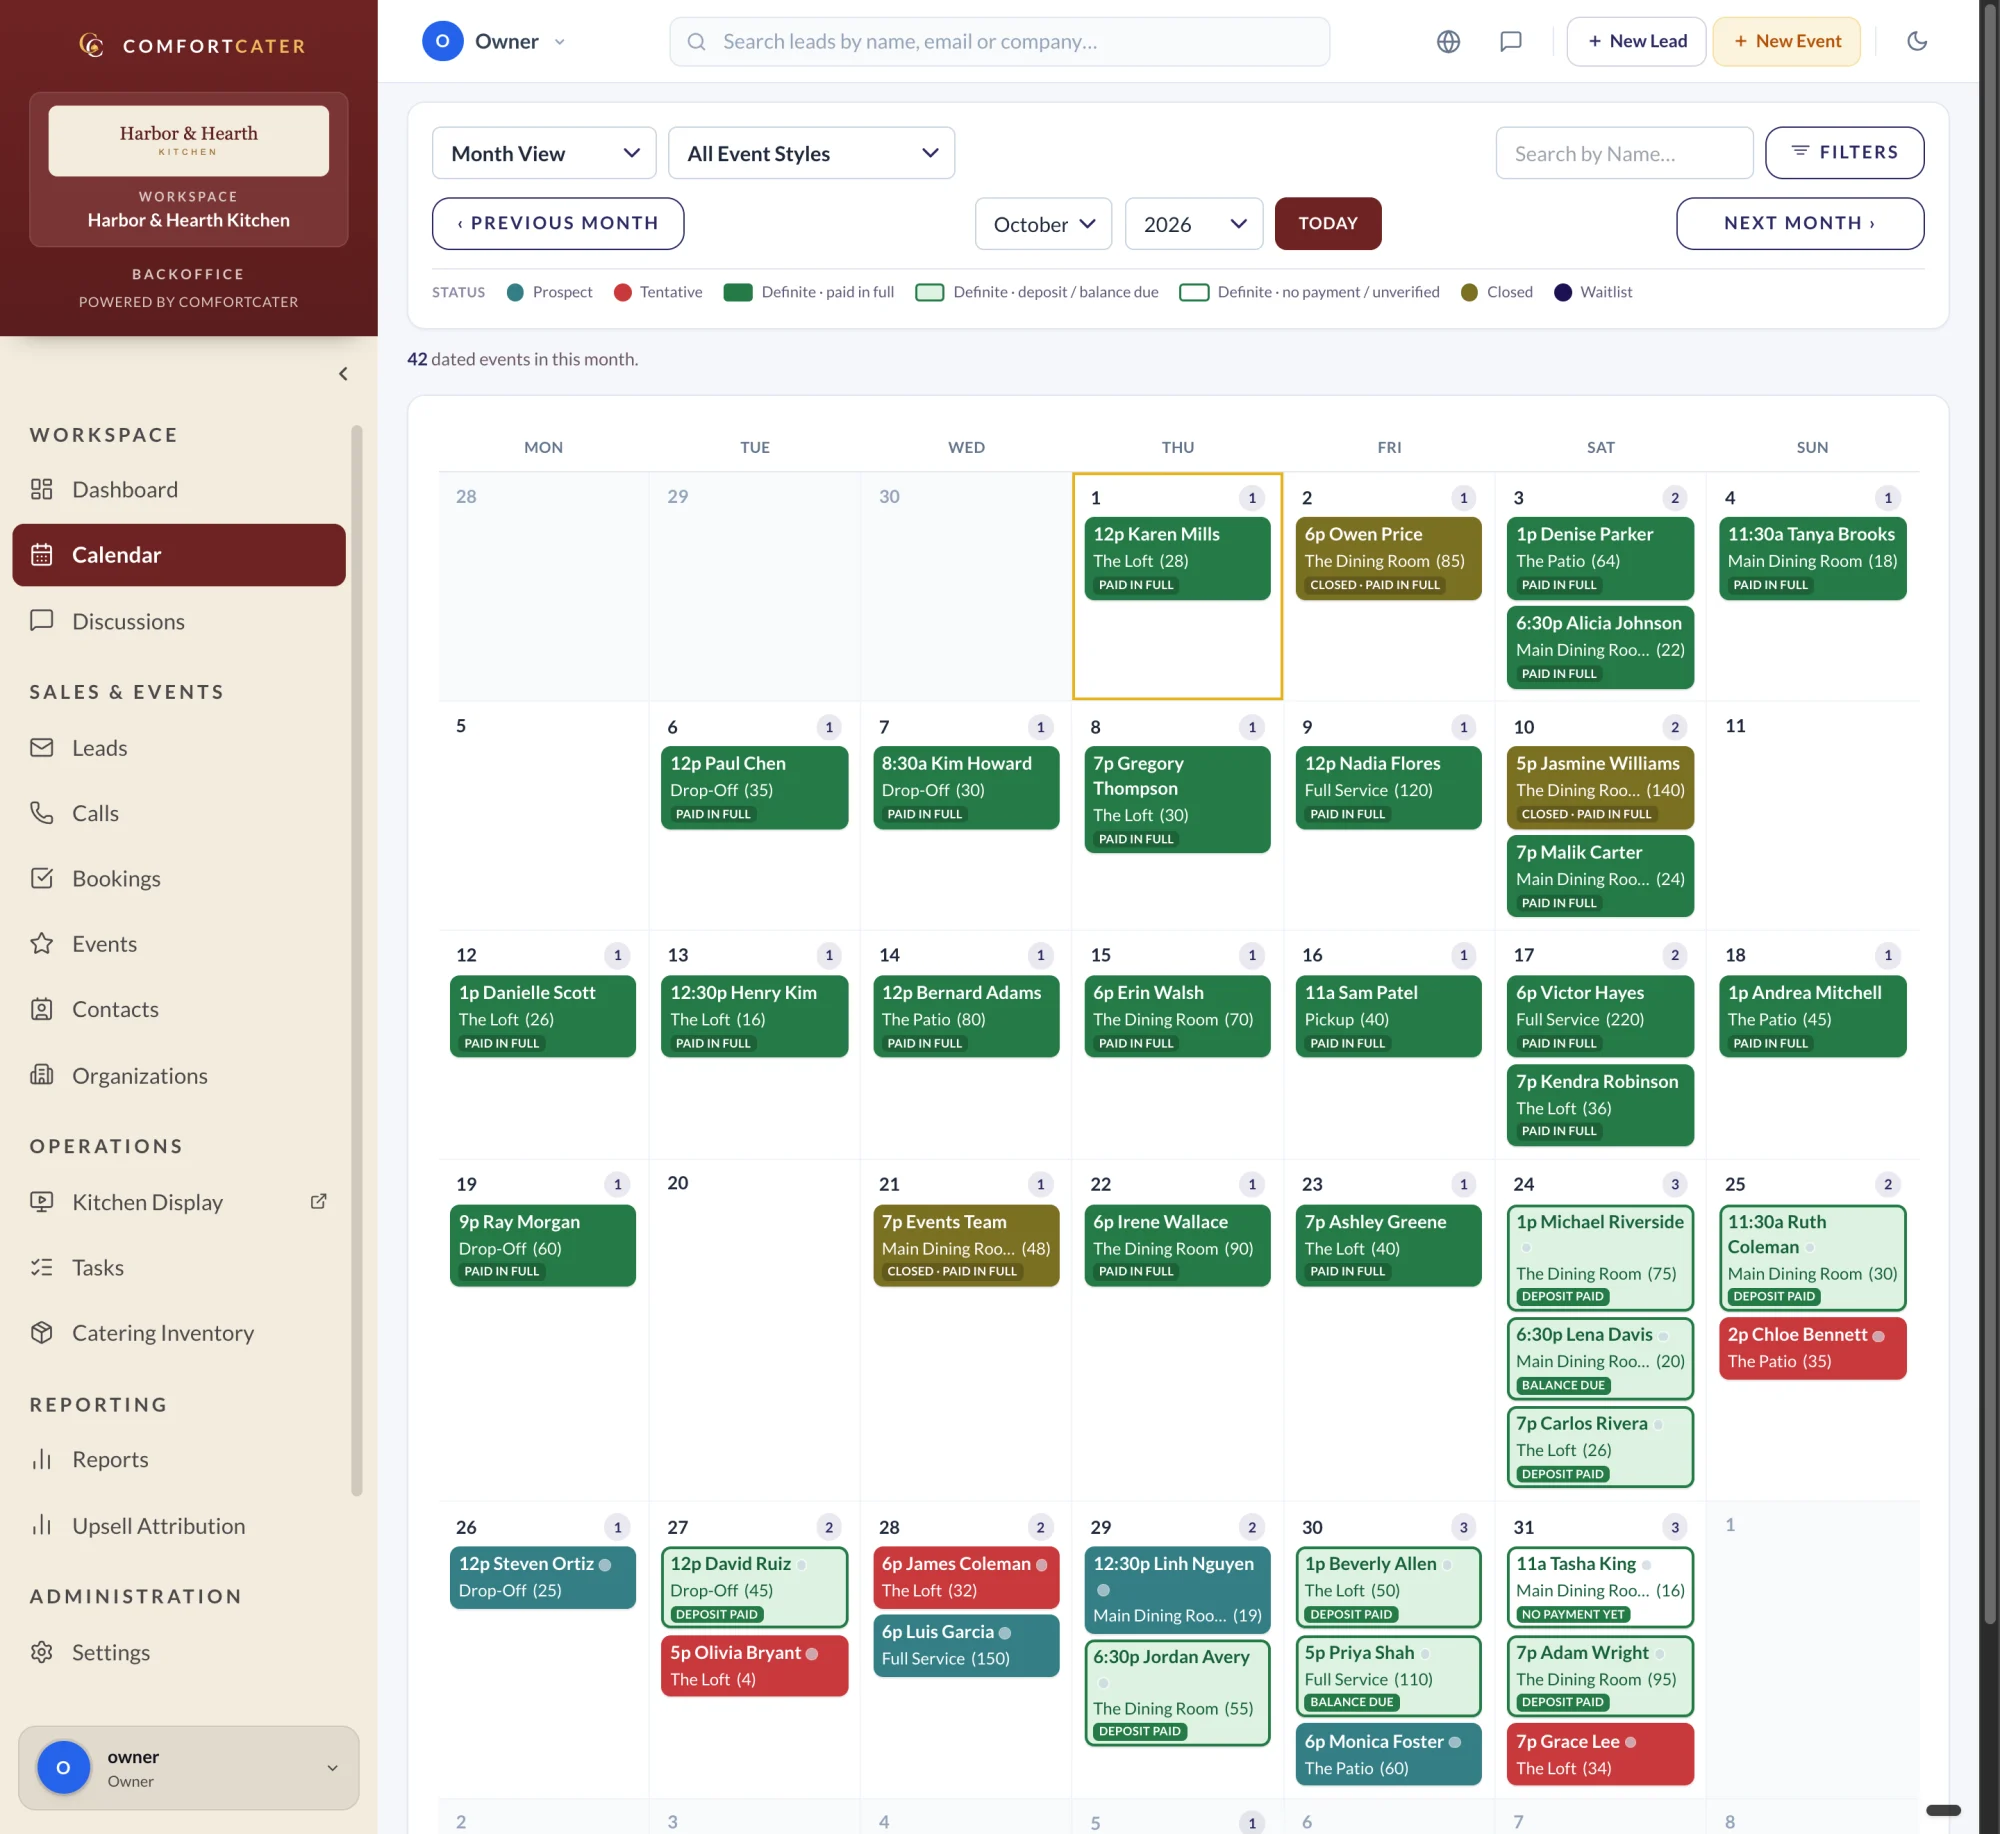
Task: Open Catering Inventory
Action: click(x=179, y=1333)
